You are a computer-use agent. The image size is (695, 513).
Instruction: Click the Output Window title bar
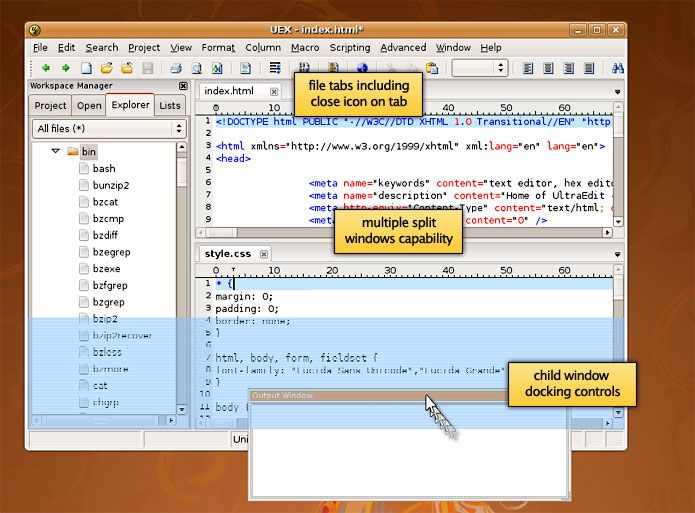(379, 396)
